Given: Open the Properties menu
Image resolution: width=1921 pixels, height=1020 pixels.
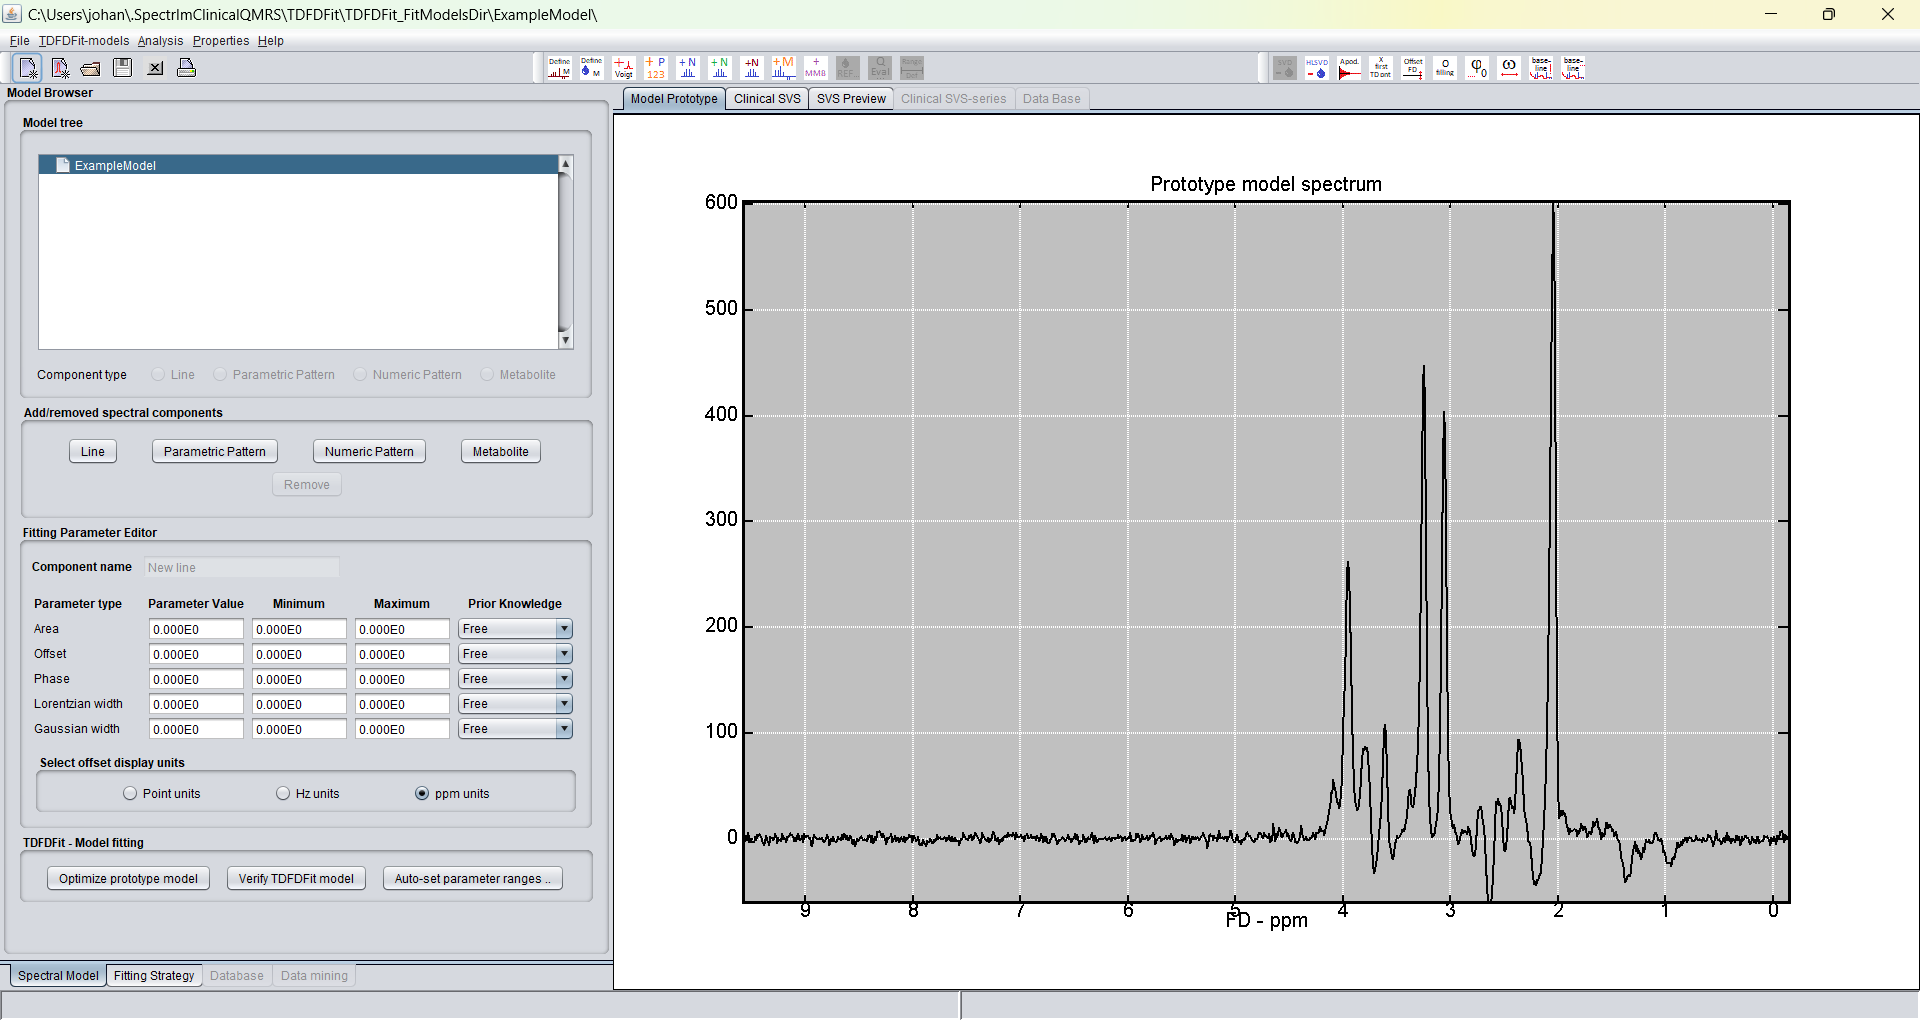Looking at the screenshot, I should pos(221,41).
